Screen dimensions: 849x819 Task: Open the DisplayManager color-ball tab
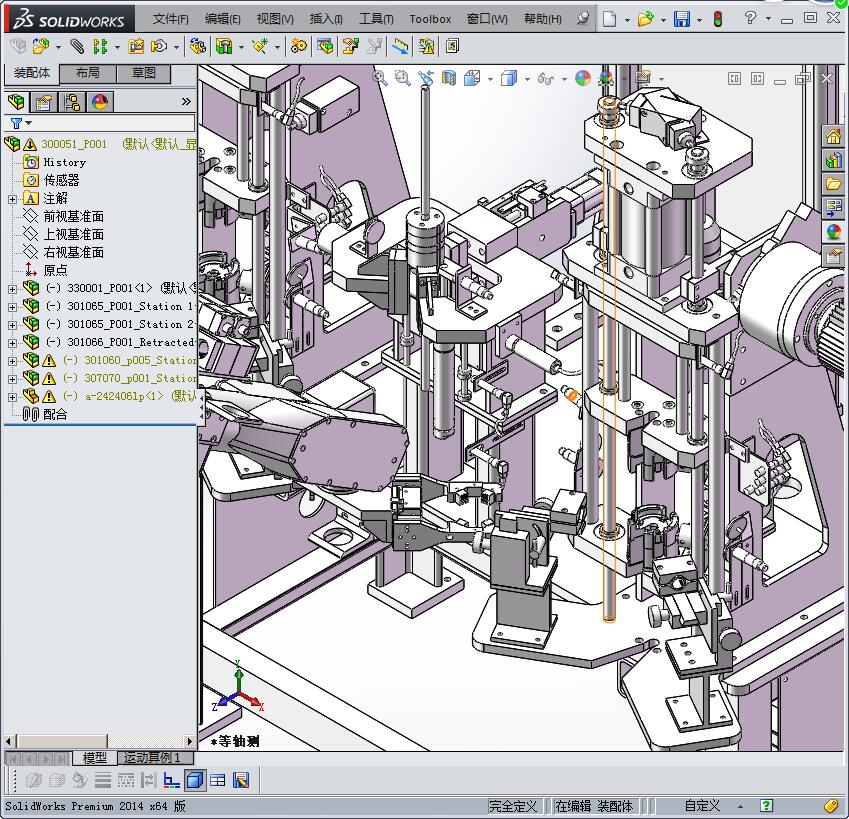click(x=99, y=102)
